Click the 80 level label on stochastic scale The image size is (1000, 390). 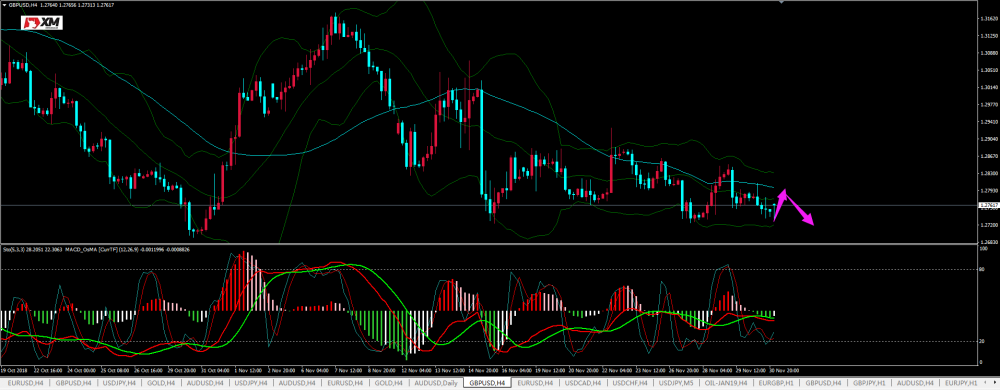pyautogui.click(x=981, y=270)
